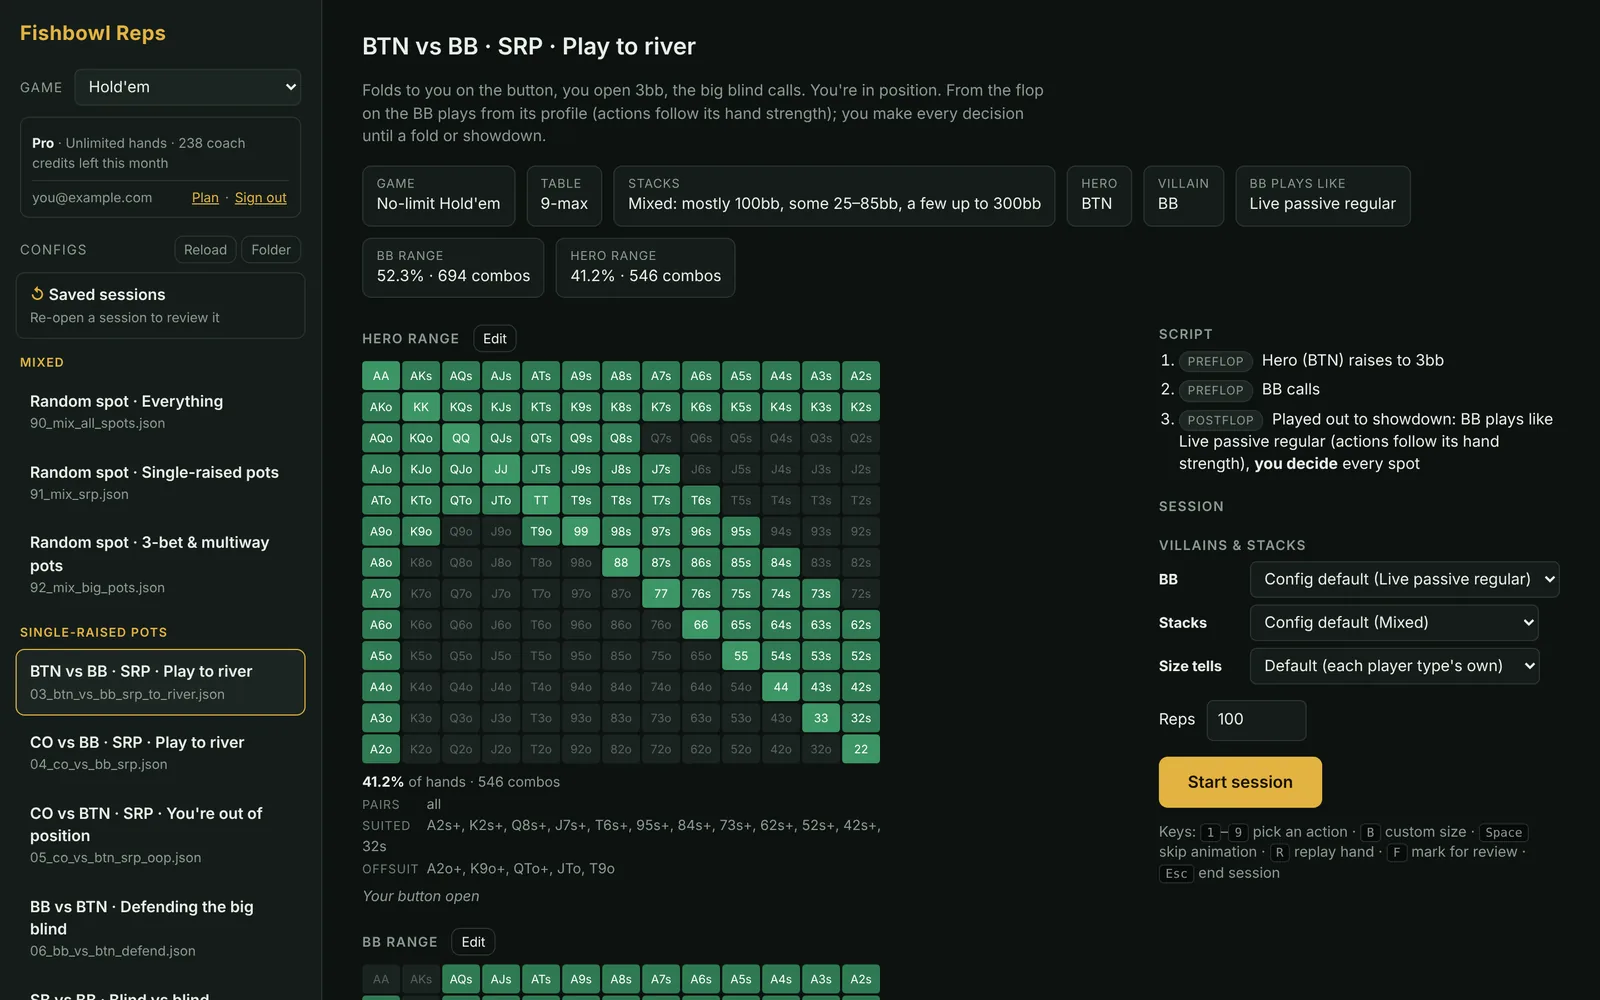
Task: Expand the Stacks dropdown
Action: (1394, 622)
